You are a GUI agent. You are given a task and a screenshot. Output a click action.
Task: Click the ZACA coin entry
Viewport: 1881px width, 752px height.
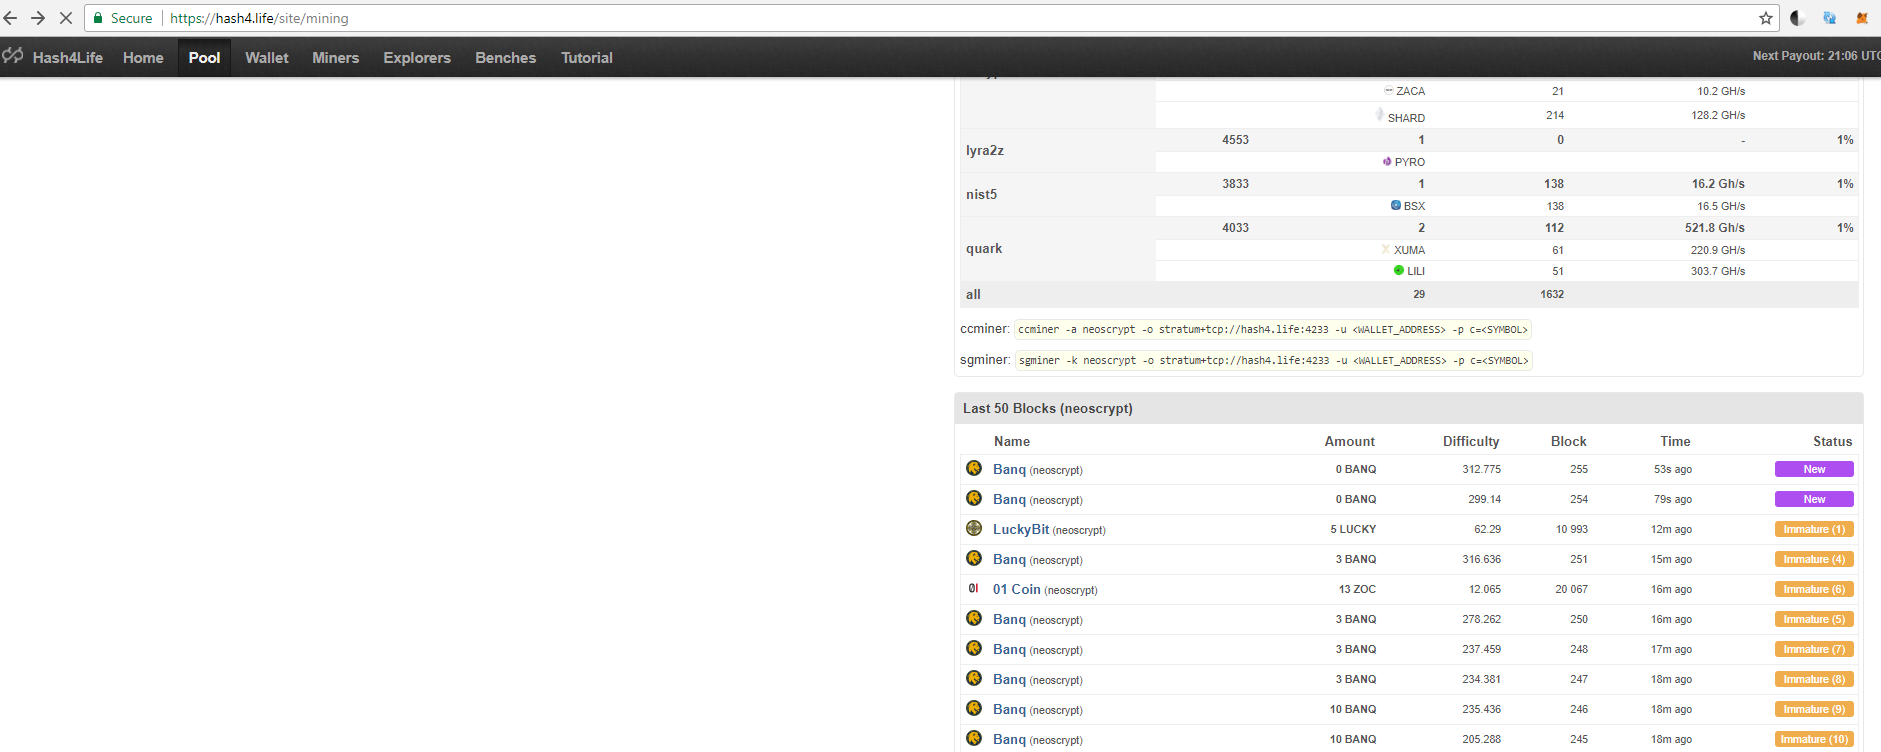[1410, 91]
